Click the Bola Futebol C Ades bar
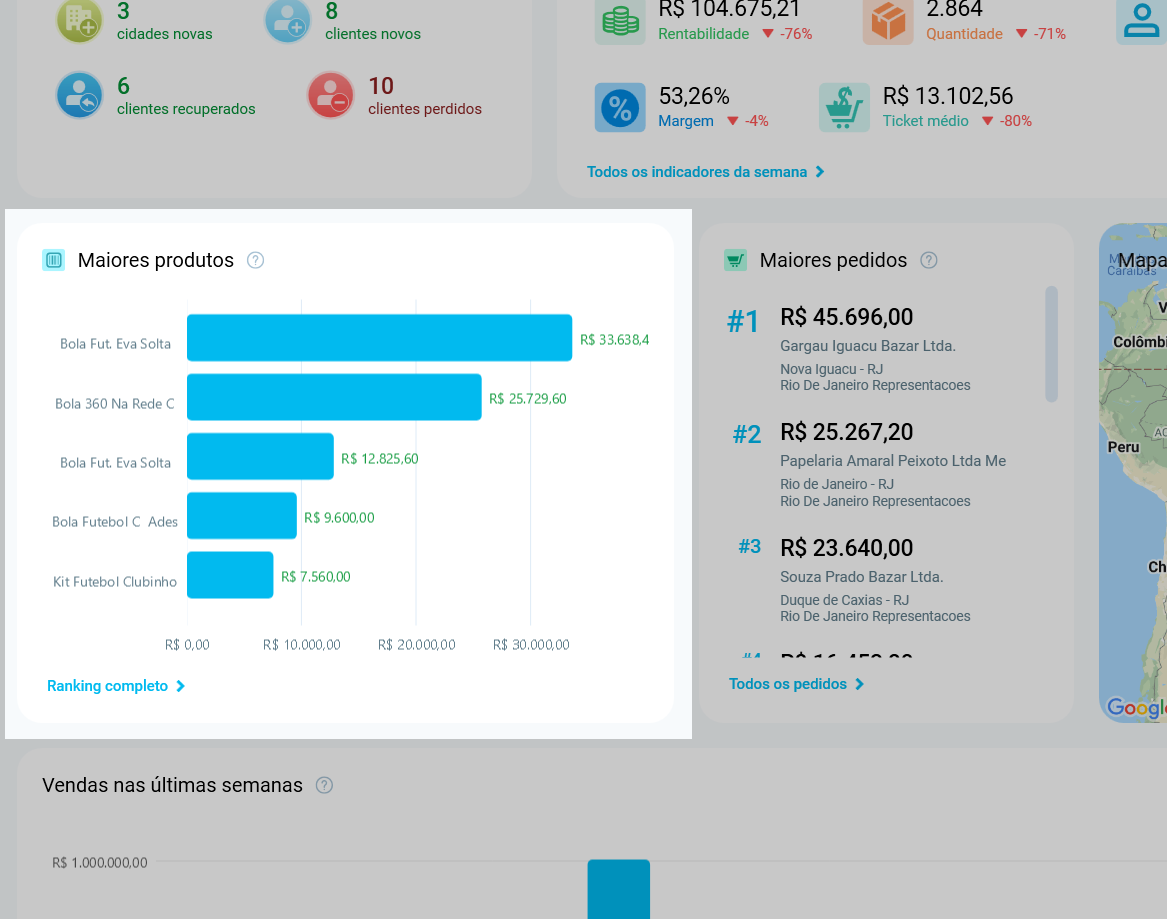 pos(242,516)
